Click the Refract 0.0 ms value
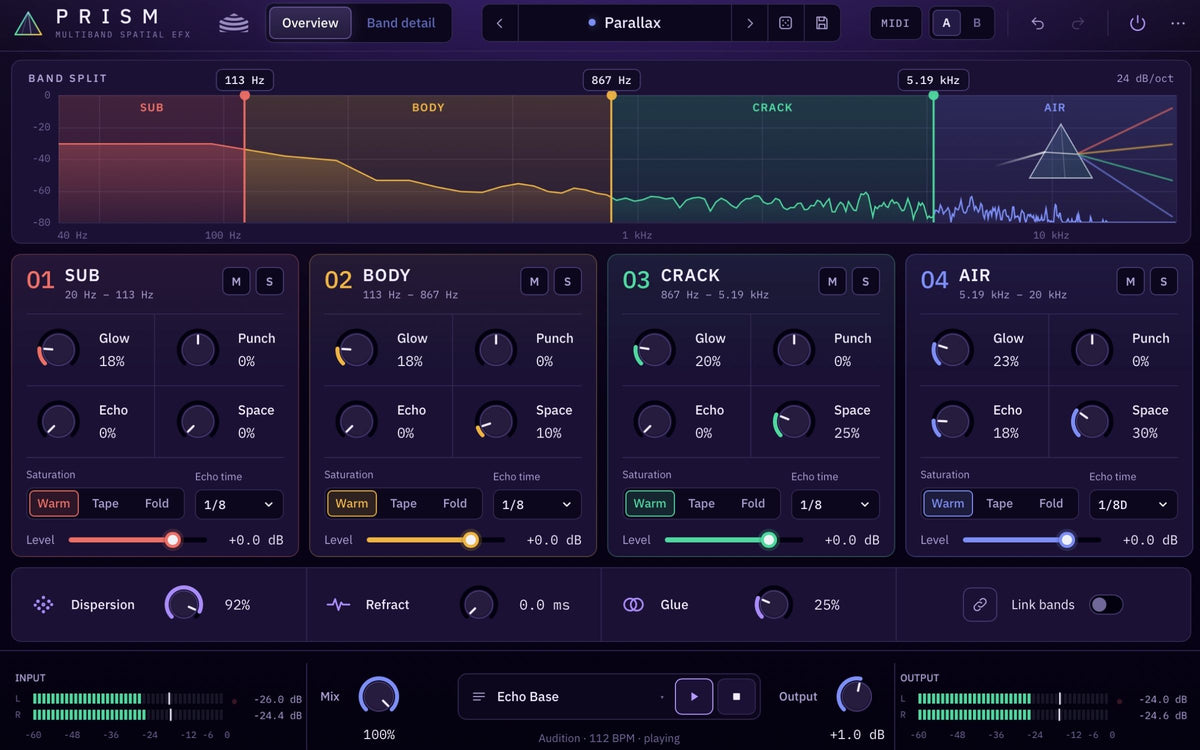This screenshot has width=1200, height=750. tap(544, 605)
